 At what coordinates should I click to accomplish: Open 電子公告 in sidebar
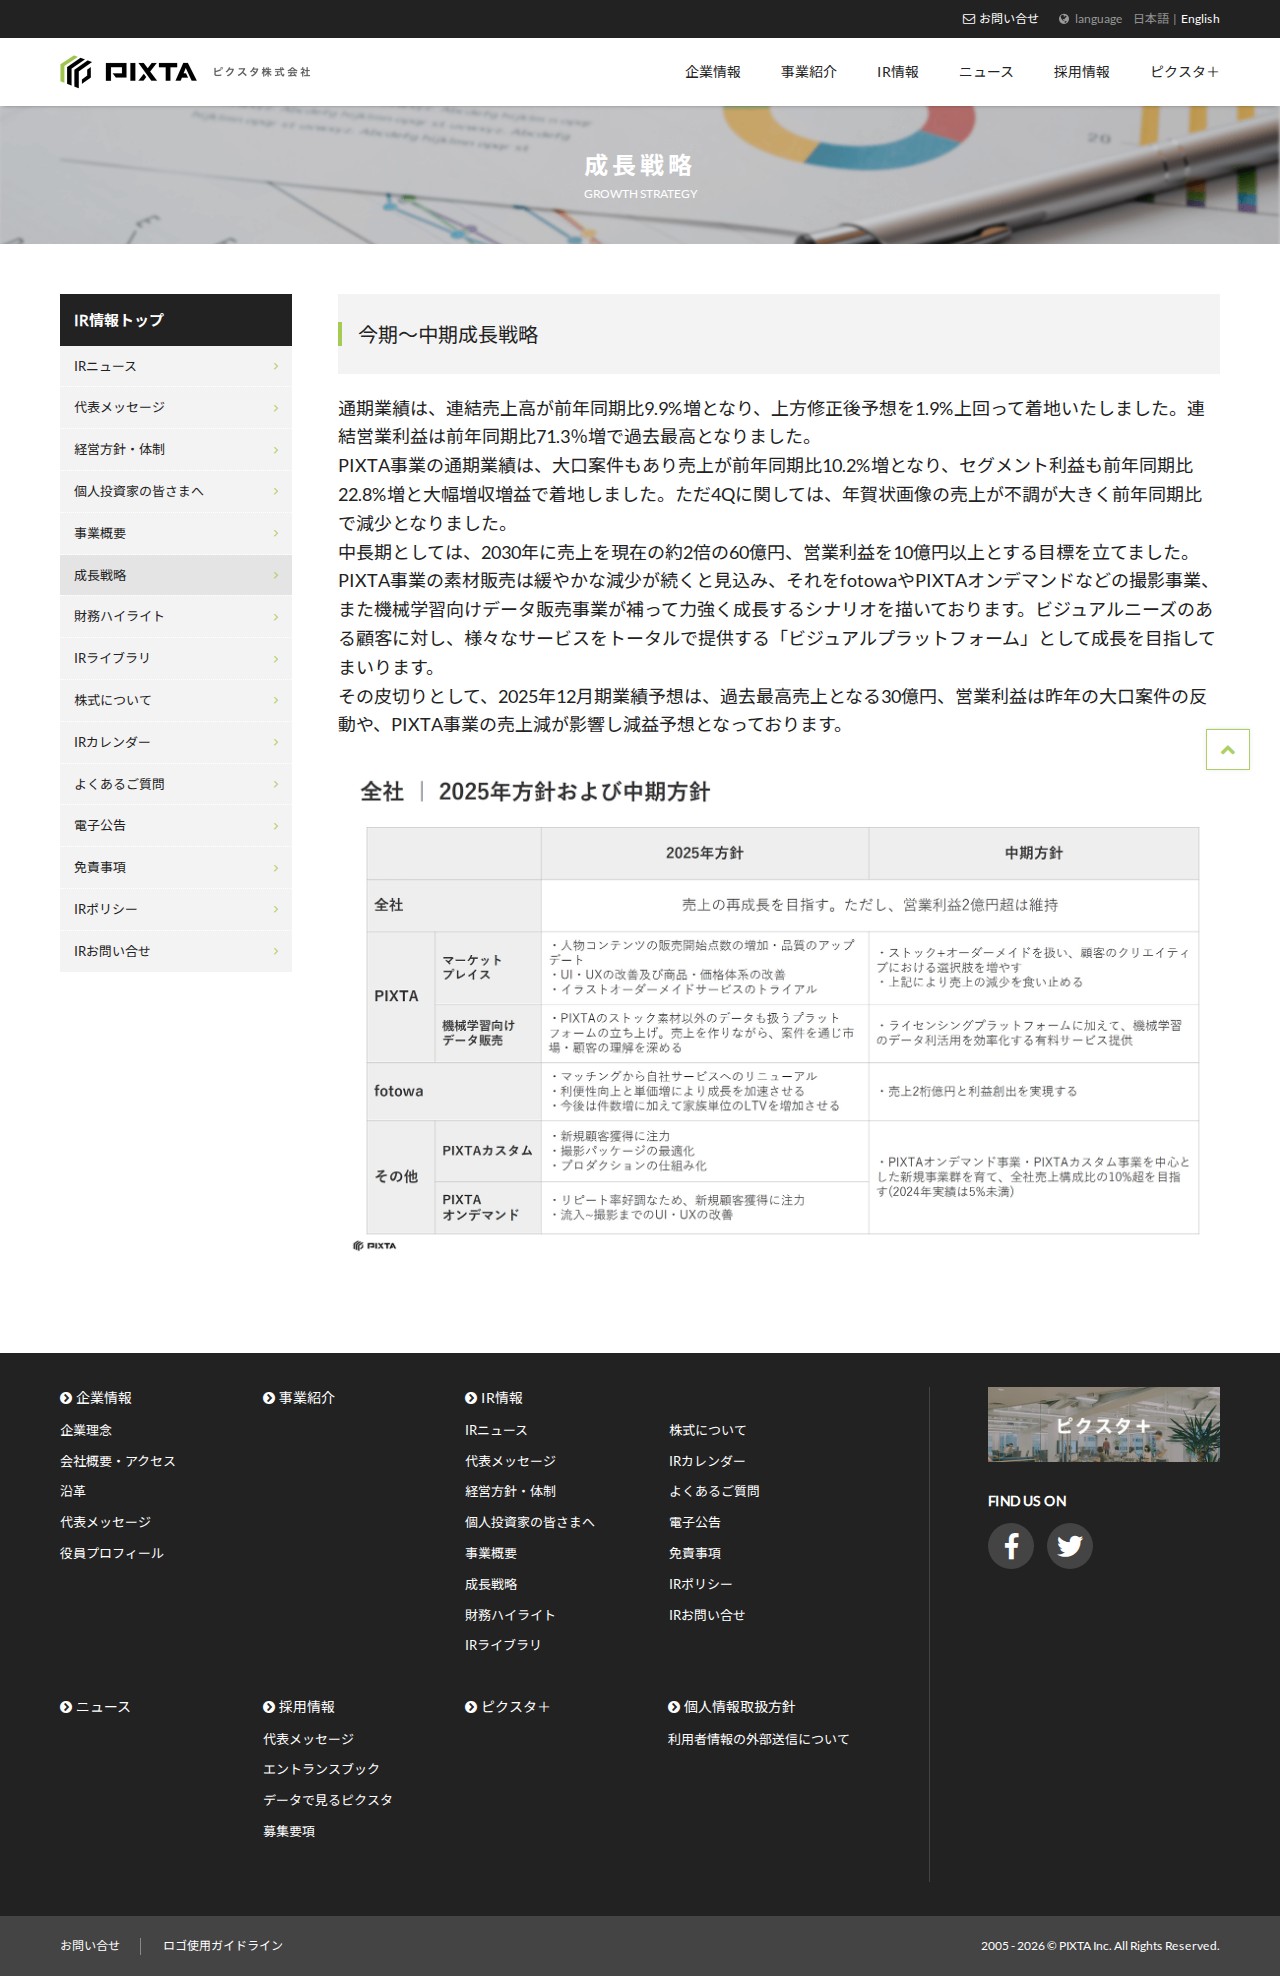pos(176,826)
